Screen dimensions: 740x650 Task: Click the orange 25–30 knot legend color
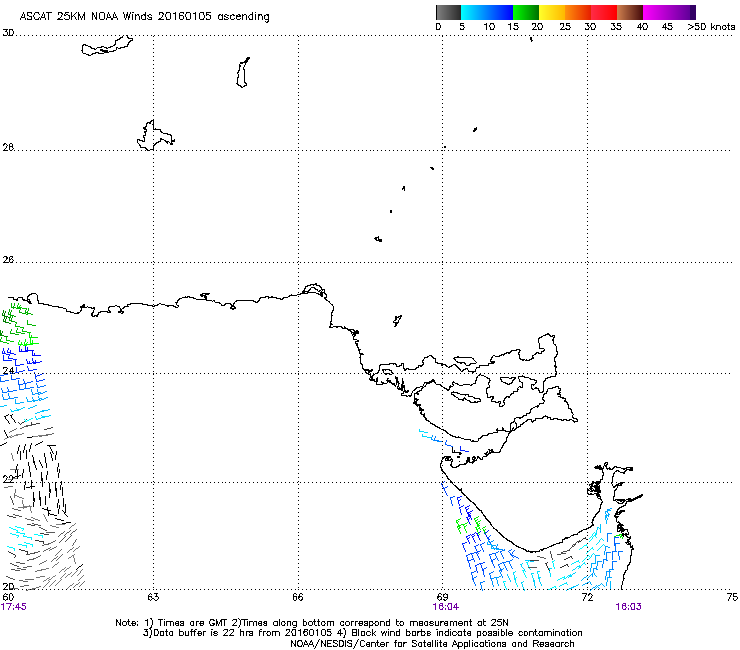click(578, 12)
